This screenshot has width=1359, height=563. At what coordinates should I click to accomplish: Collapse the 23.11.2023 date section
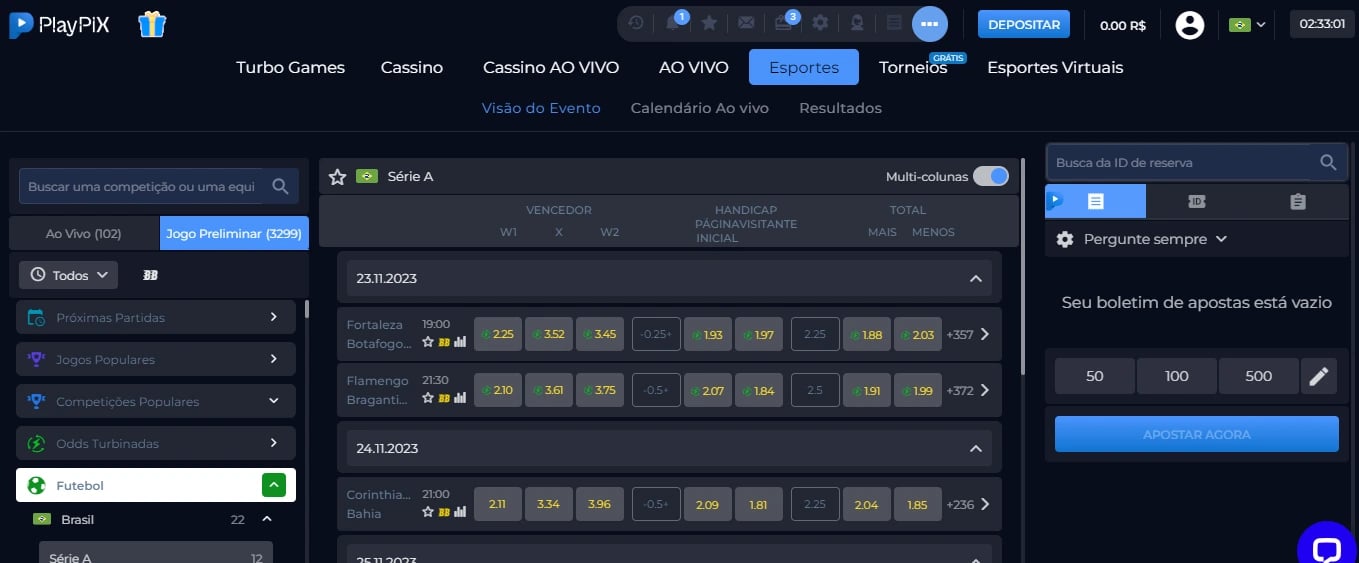click(x=975, y=278)
